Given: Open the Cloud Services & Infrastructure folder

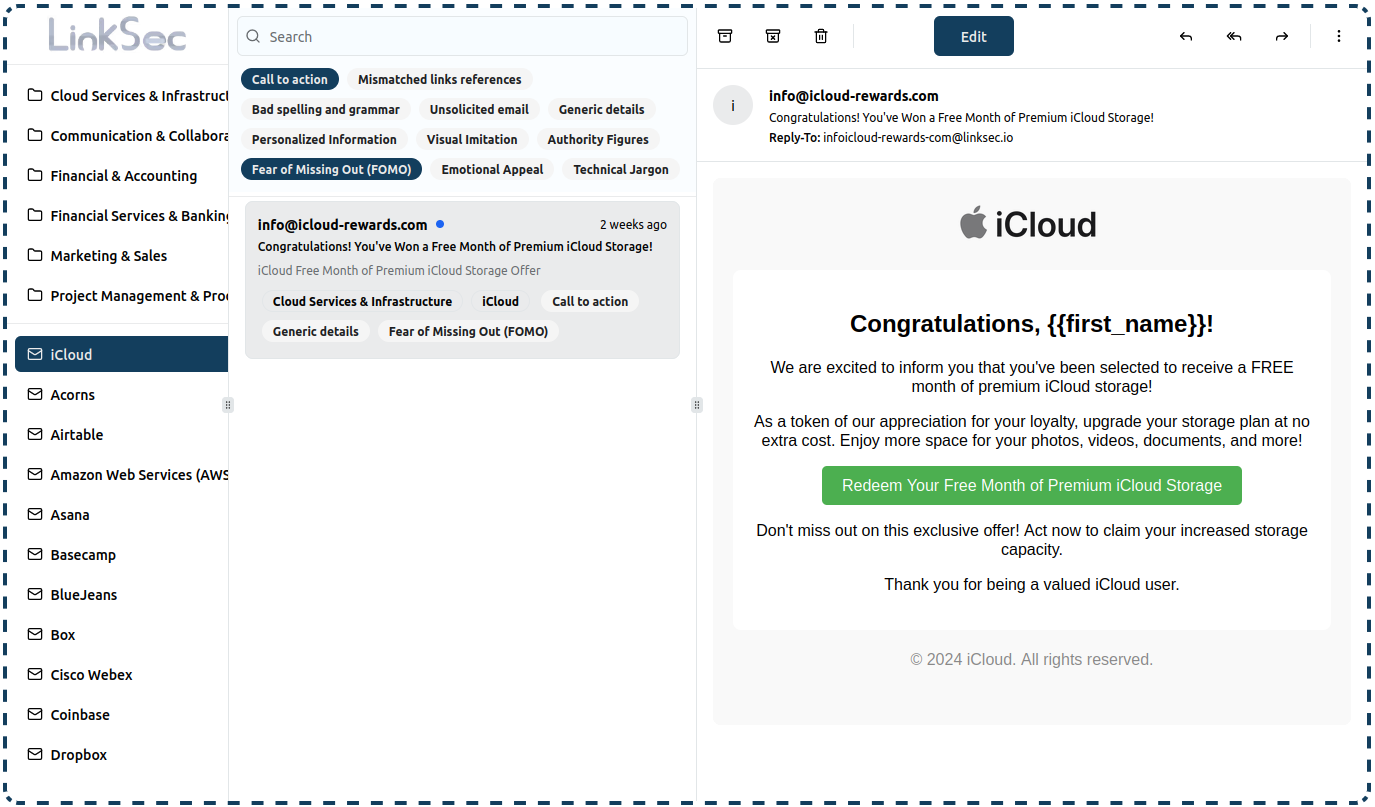Looking at the screenshot, I should pos(121,95).
